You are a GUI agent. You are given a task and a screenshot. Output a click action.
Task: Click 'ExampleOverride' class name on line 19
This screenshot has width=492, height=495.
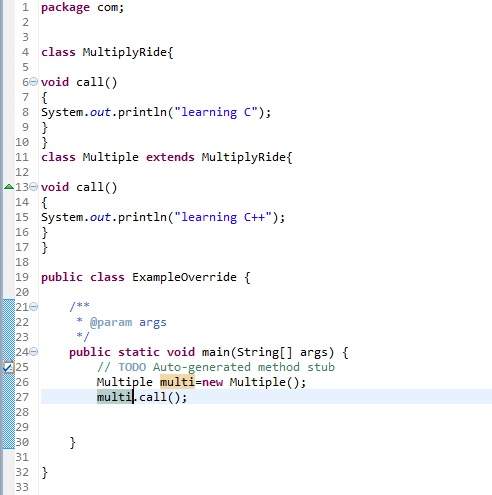pos(184,277)
